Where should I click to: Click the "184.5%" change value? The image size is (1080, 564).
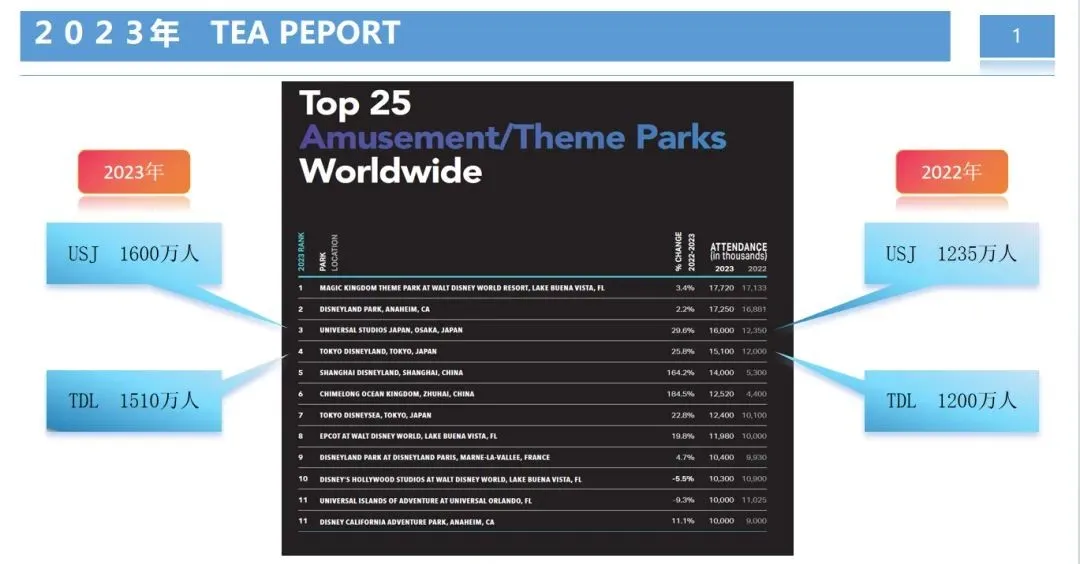(x=681, y=394)
